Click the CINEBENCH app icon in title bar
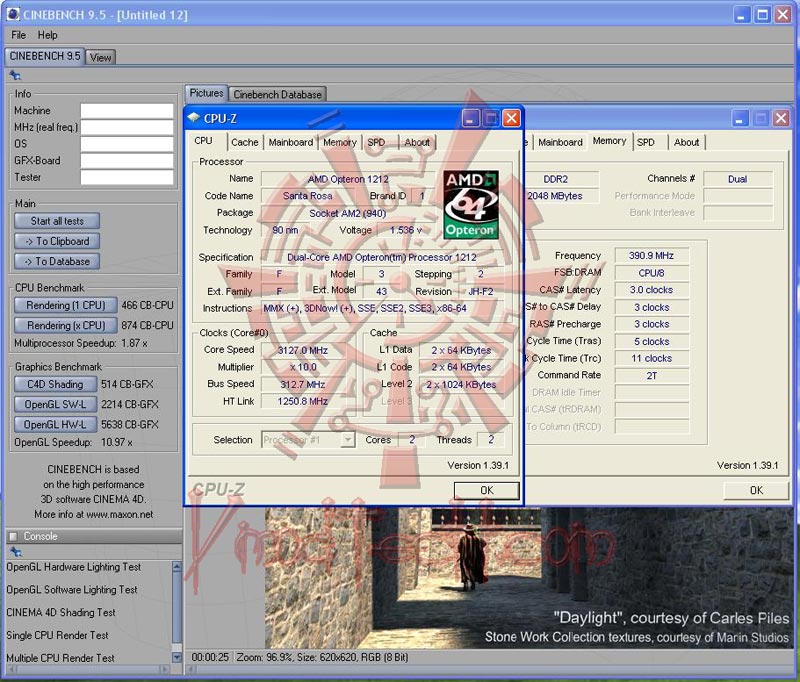Image resolution: width=800 pixels, height=682 pixels. (12, 14)
